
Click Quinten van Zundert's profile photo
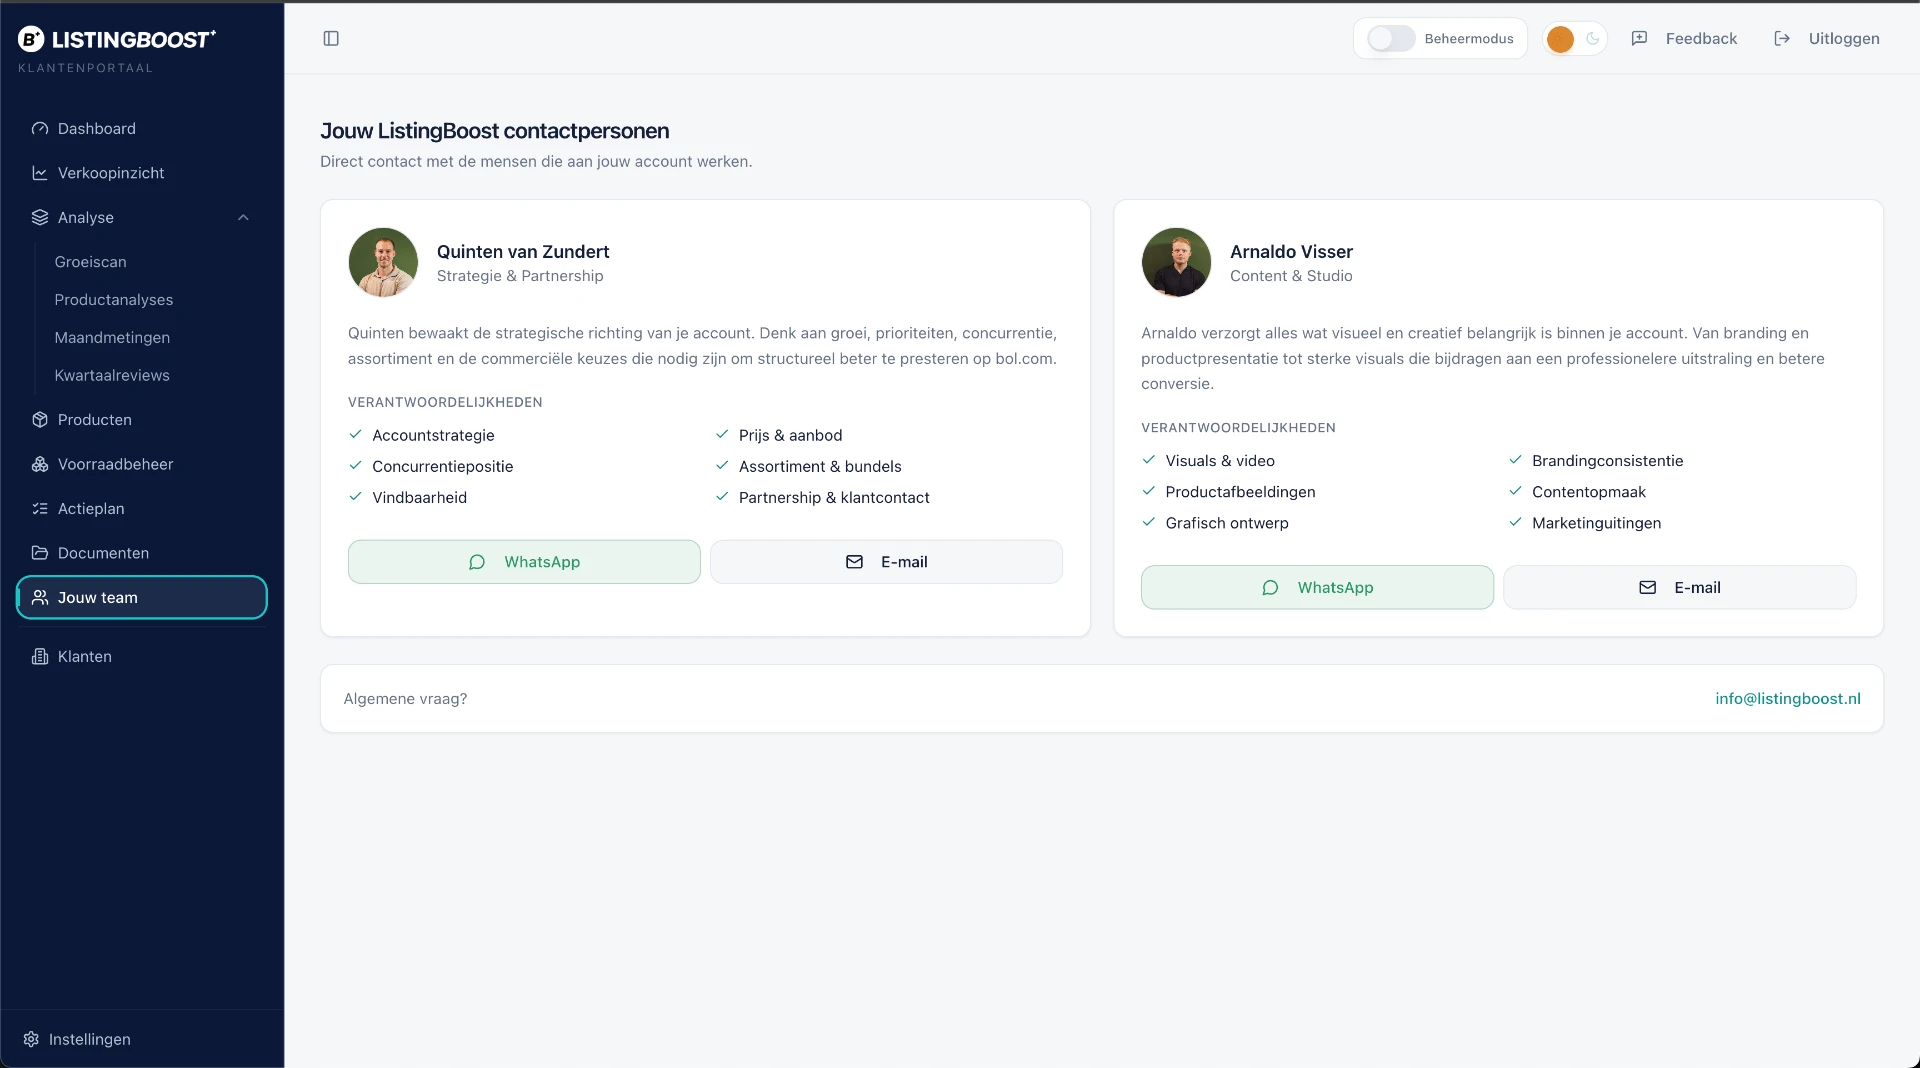pyautogui.click(x=383, y=262)
